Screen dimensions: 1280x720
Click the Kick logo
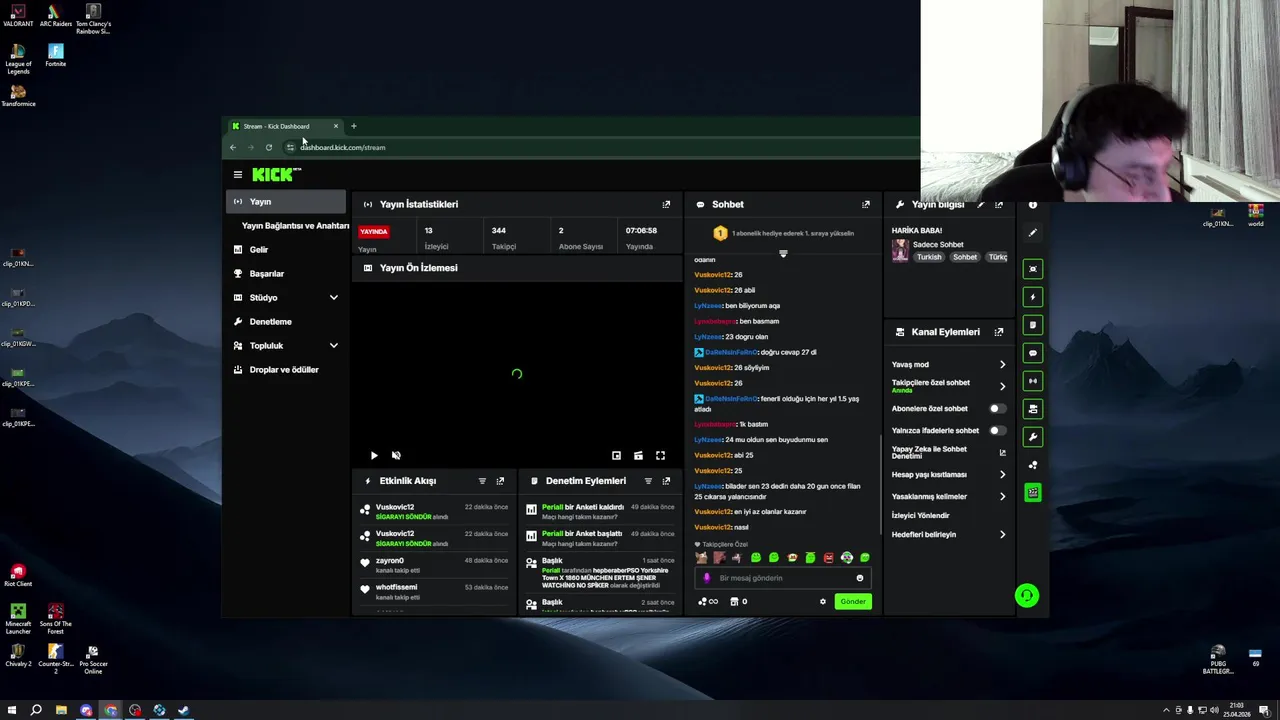[x=276, y=175]
